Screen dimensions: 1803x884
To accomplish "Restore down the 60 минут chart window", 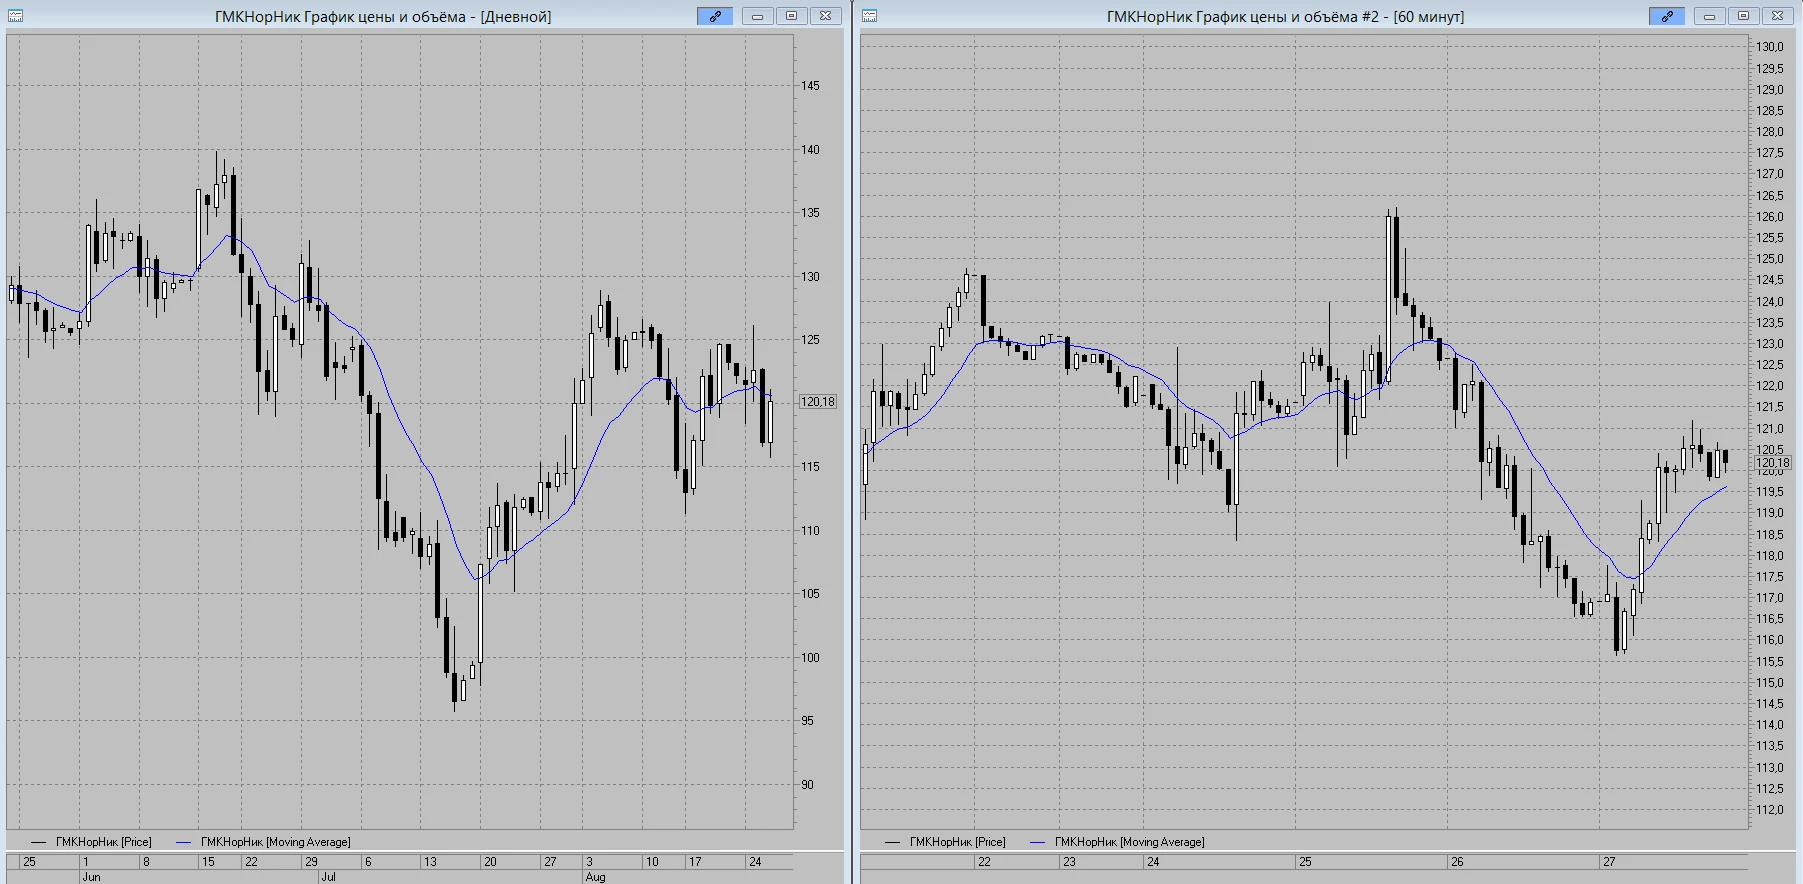I will coord(1743,16).
